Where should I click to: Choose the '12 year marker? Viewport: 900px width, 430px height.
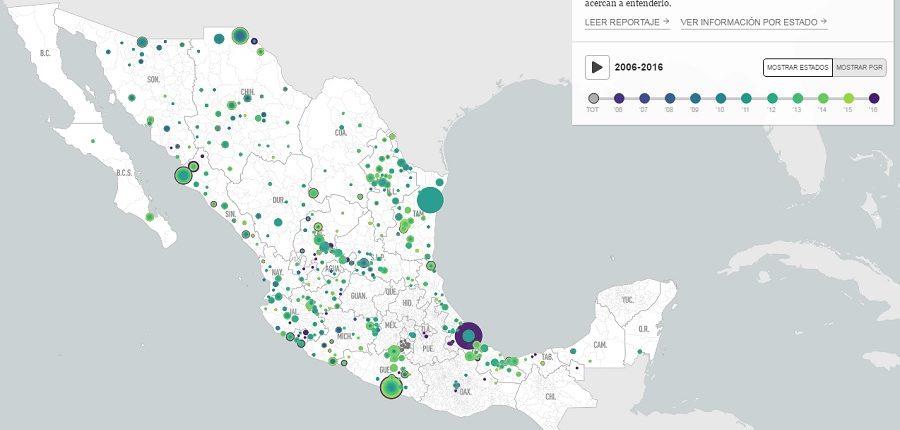pos(772,98)
